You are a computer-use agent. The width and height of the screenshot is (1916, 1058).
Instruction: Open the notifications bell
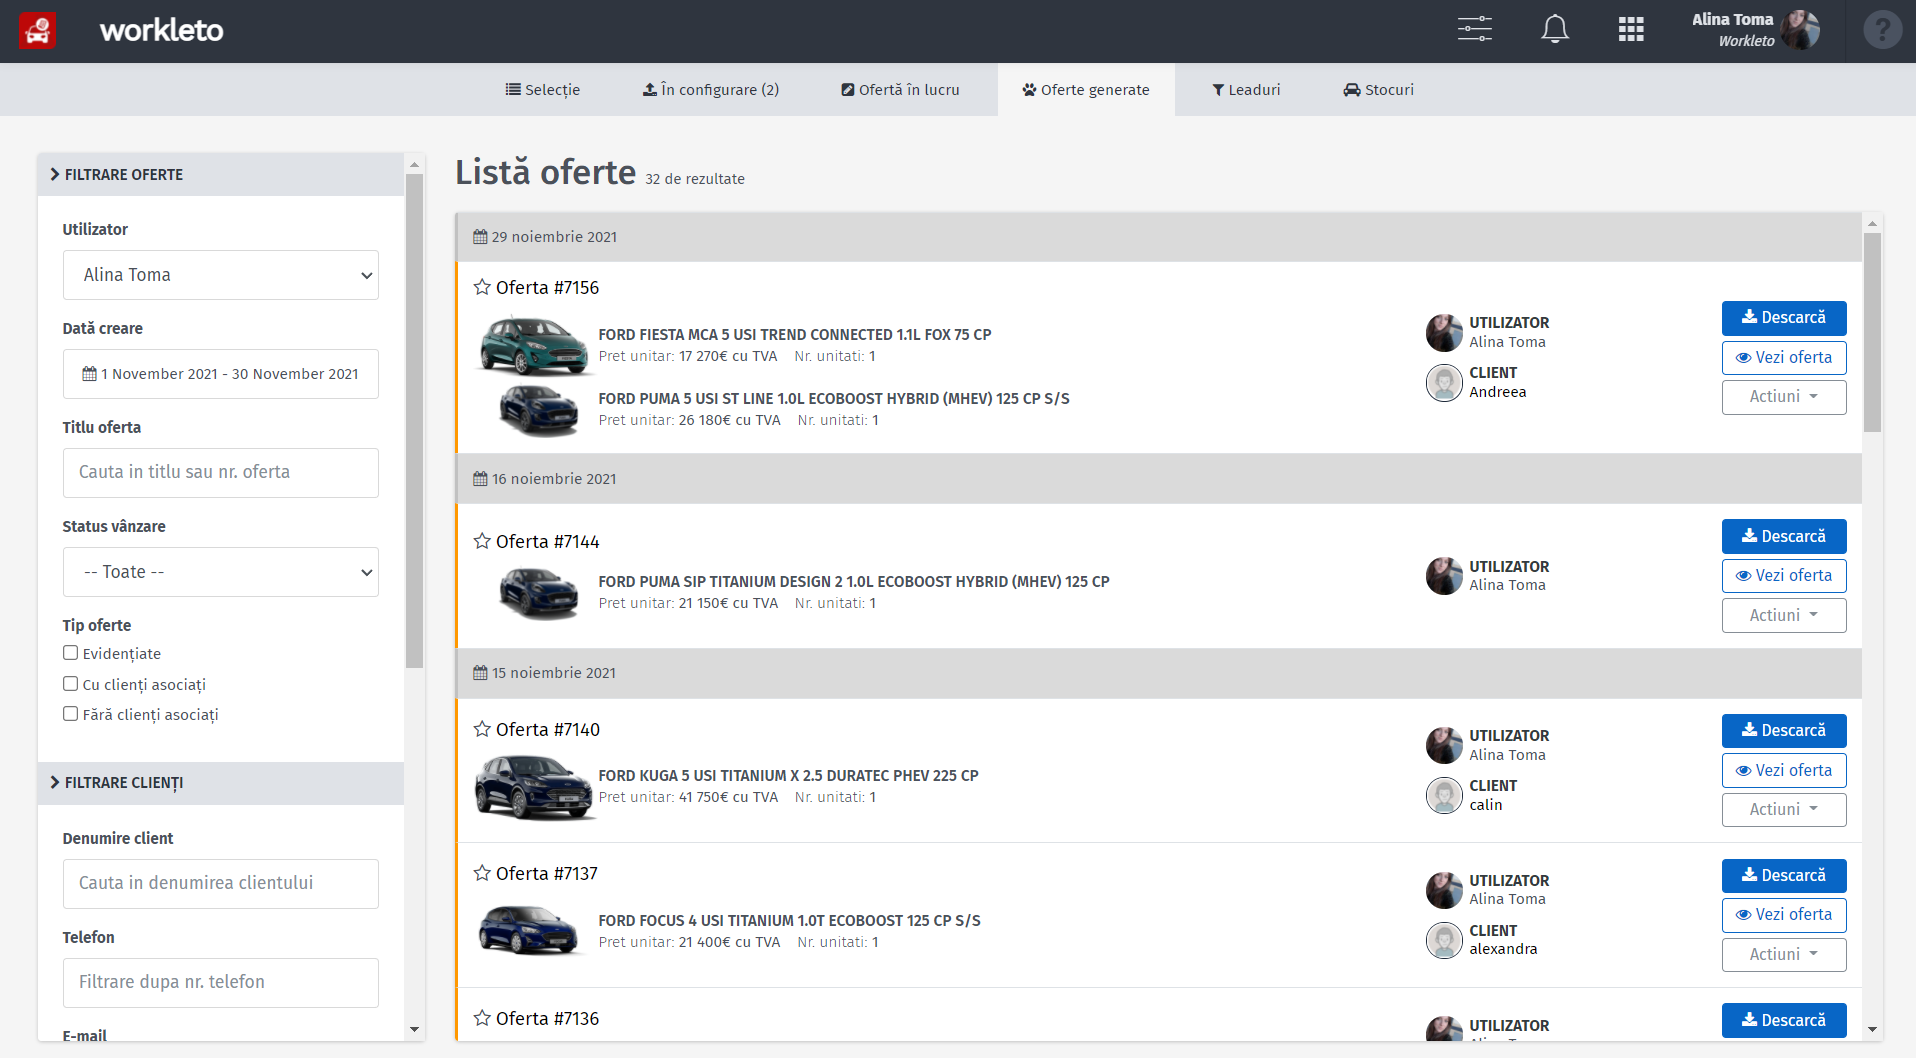click(x=1555, y=29)
